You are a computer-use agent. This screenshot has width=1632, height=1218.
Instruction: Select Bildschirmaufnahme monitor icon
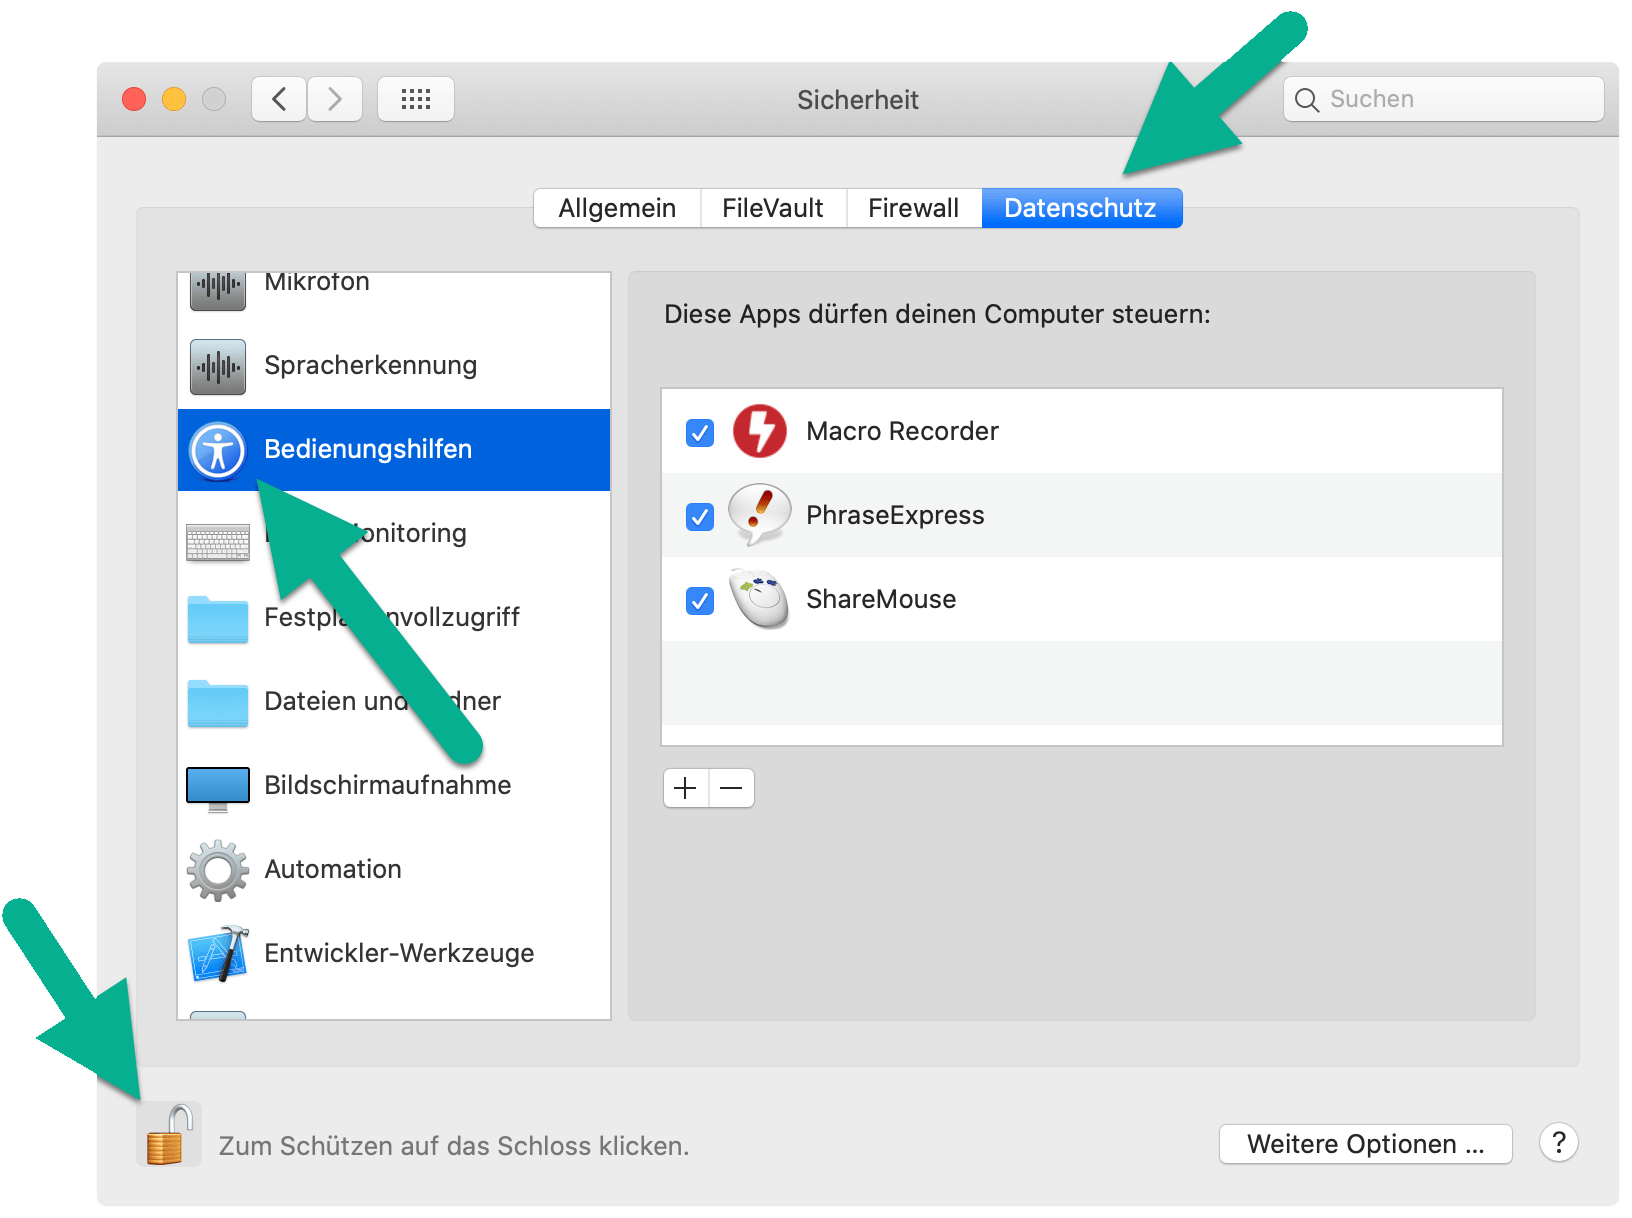[x=218, y=787]
